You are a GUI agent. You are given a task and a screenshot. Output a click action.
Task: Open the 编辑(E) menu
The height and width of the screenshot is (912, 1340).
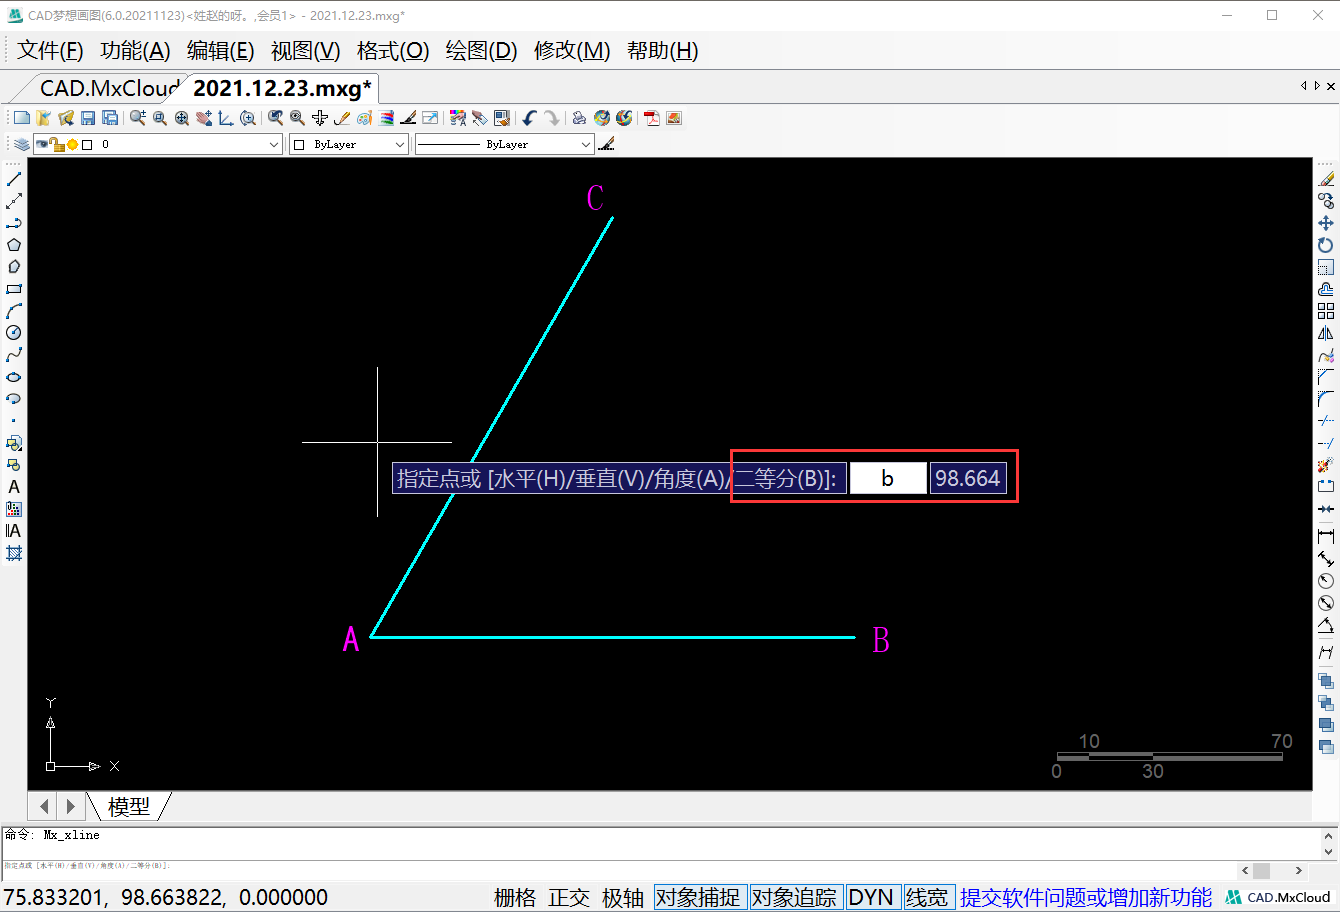(220, 51)
